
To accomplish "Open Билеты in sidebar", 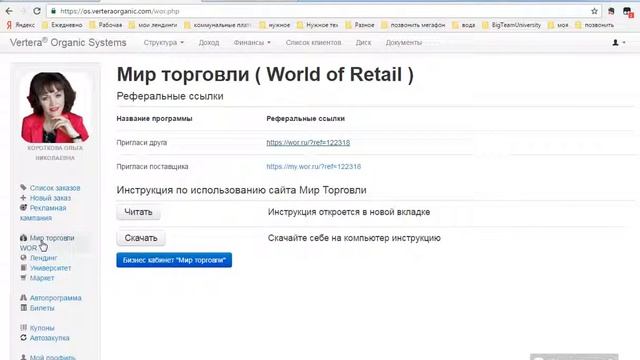I will (42, 308).
